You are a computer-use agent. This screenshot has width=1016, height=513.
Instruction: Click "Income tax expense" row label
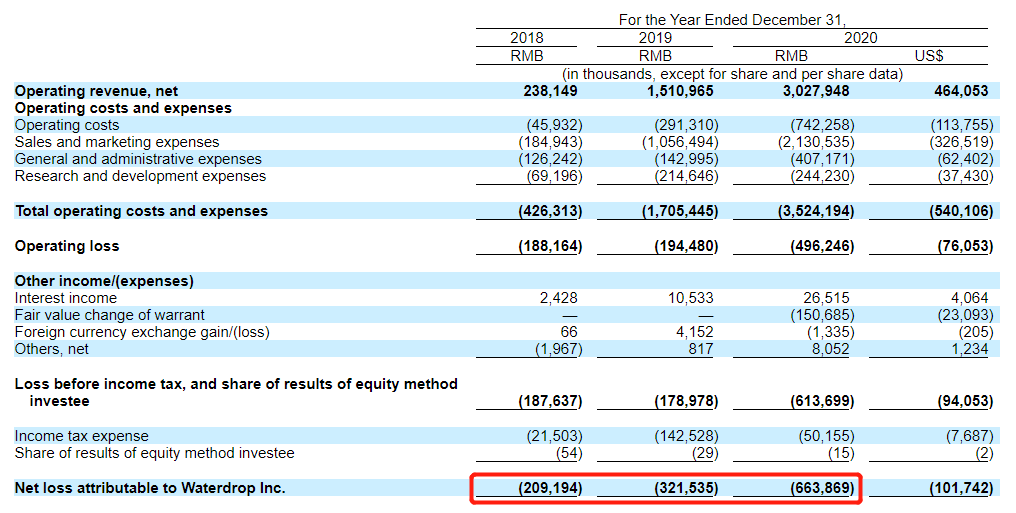[x=82, y=436]
